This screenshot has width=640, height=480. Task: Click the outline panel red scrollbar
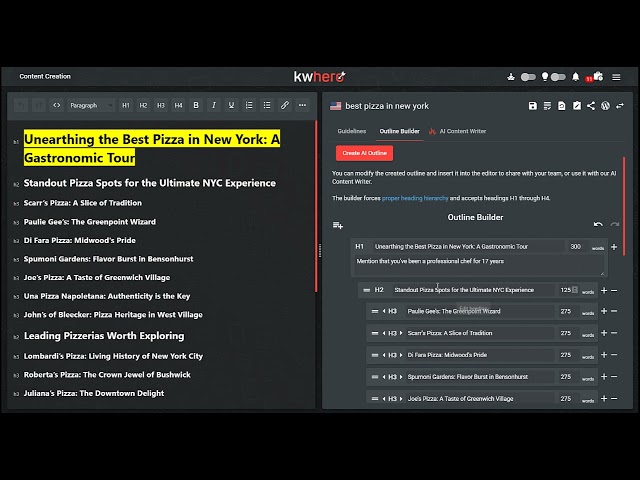click(x=624, y=206)
